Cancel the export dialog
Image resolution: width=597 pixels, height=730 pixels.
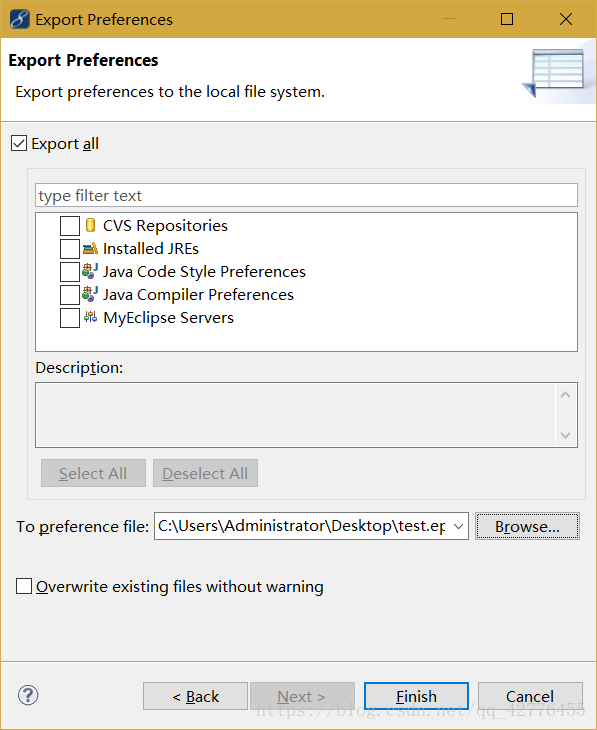[530, 696]
